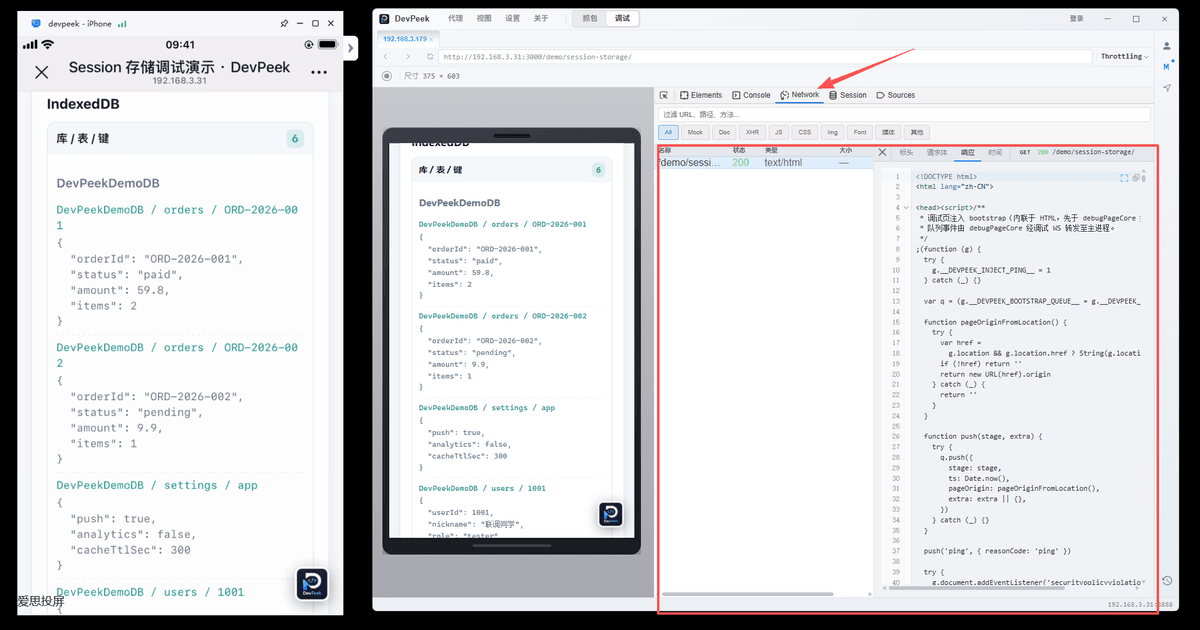
Task: Select the Network panel tab
Action: pyautogui.click(x=800, y=95)
